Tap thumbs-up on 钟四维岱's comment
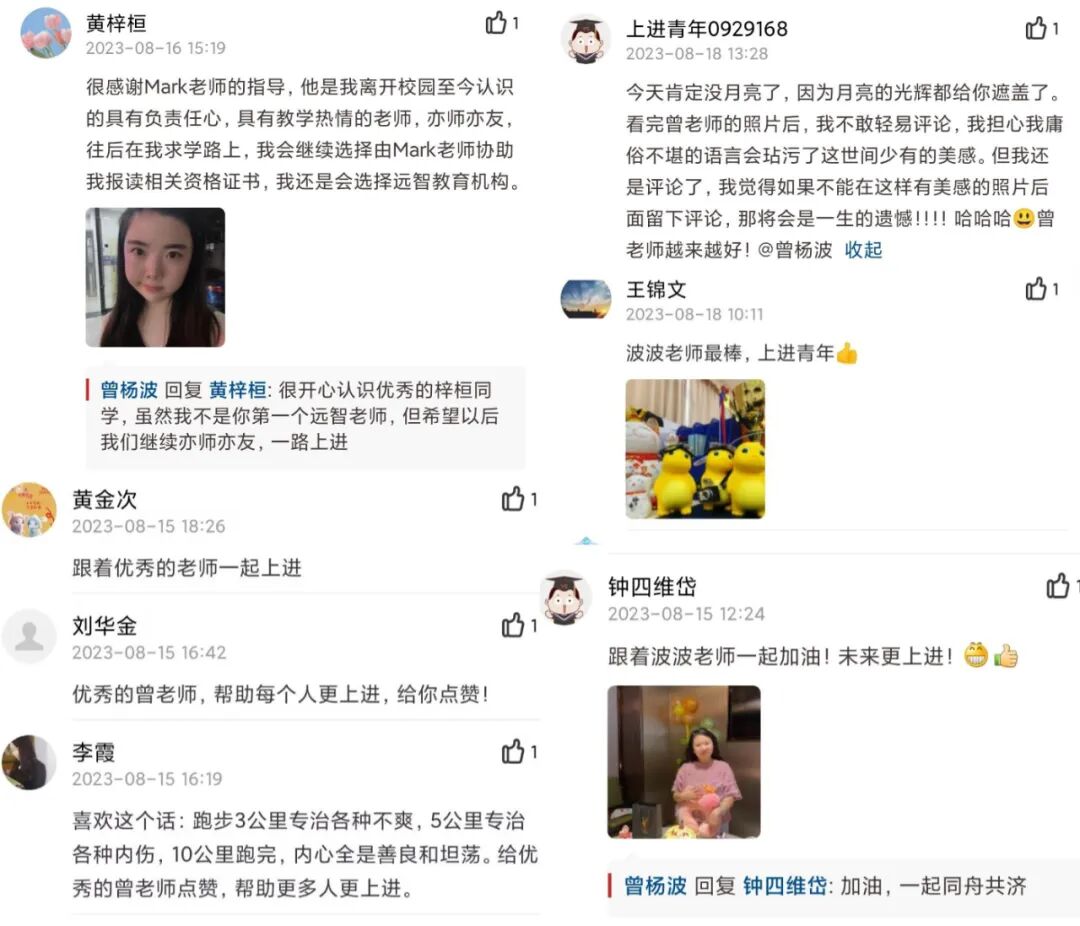The image size is (1080, 926). [1058, 586]
